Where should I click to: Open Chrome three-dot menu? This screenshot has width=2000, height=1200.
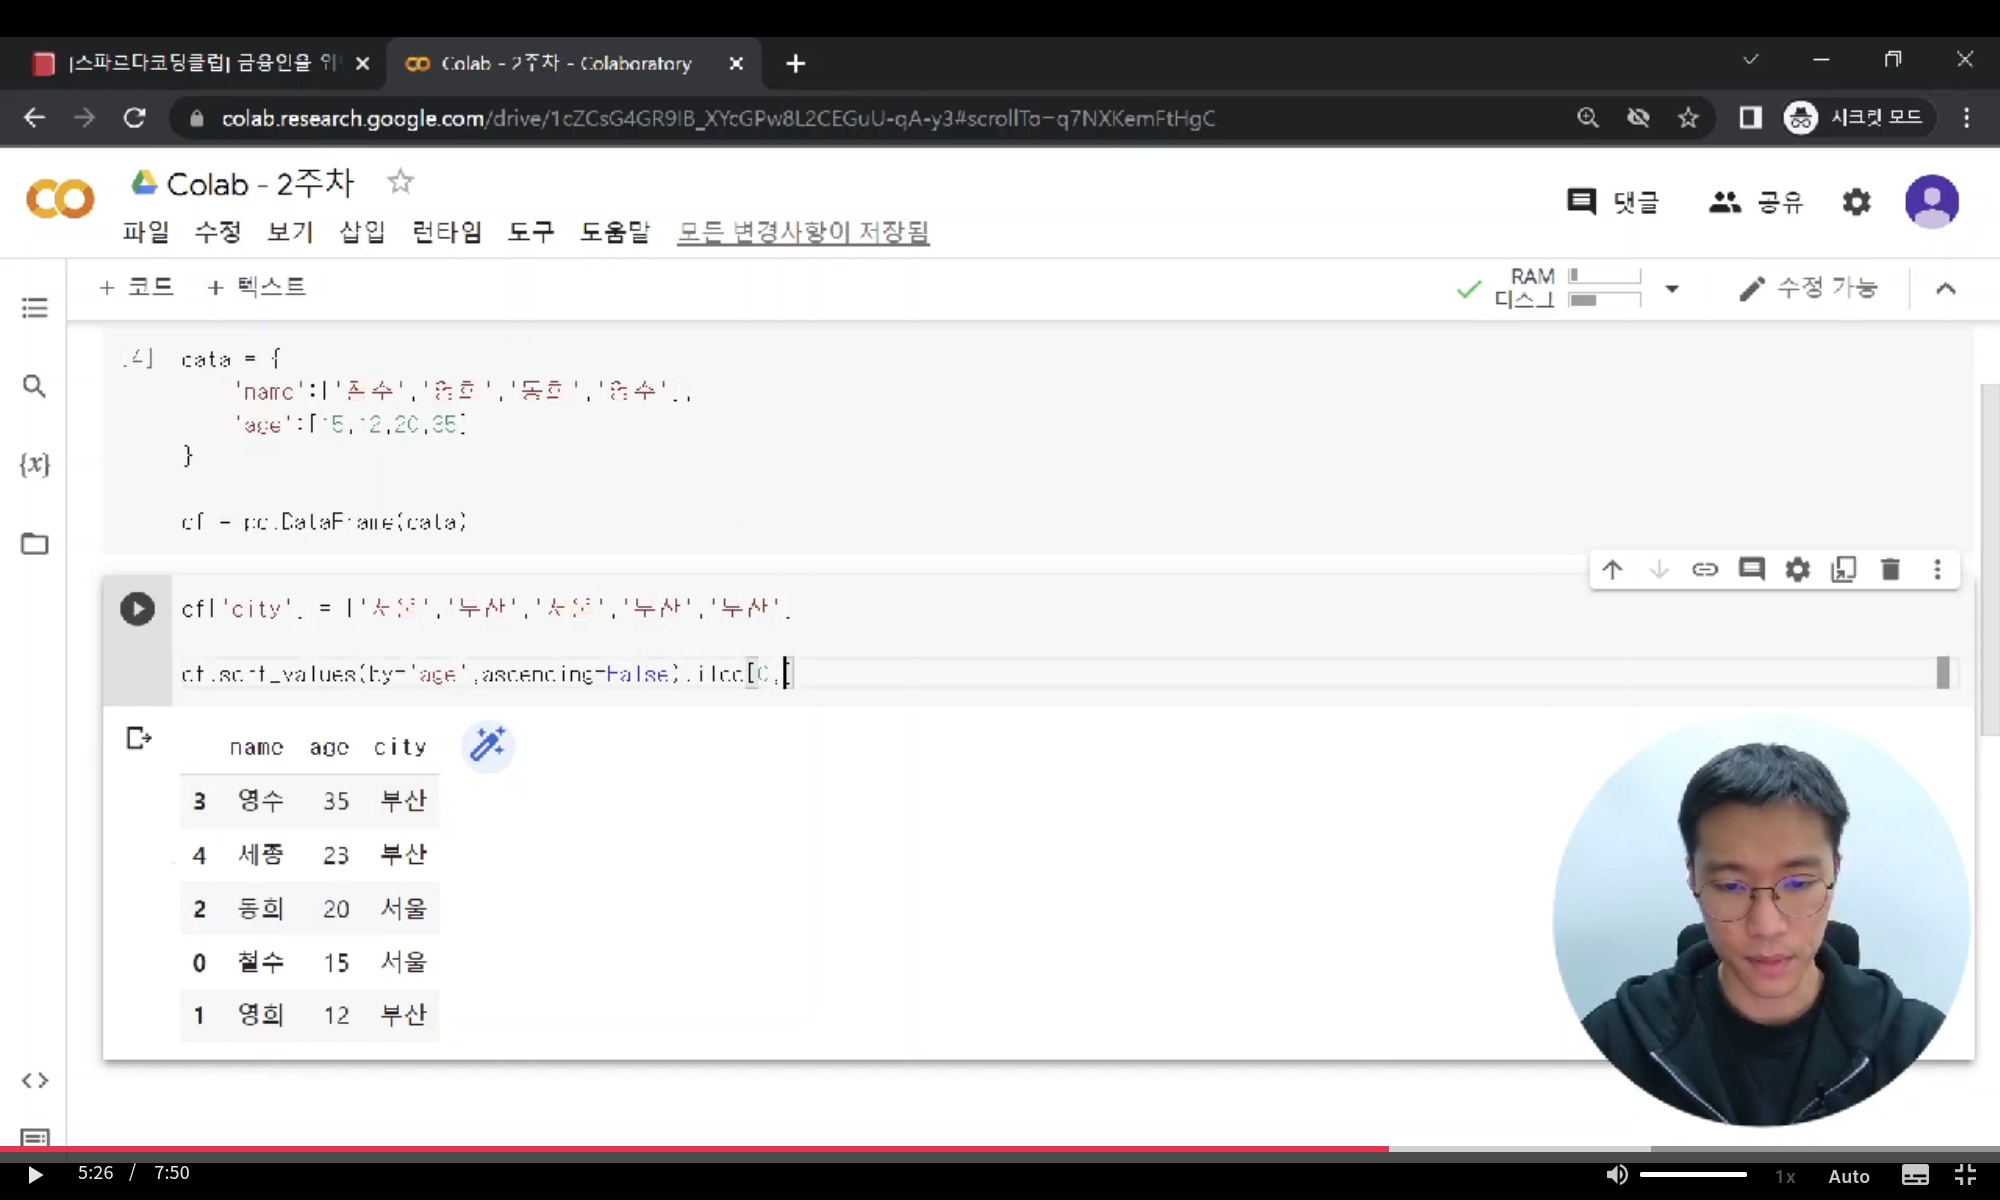pos(1966,118)
